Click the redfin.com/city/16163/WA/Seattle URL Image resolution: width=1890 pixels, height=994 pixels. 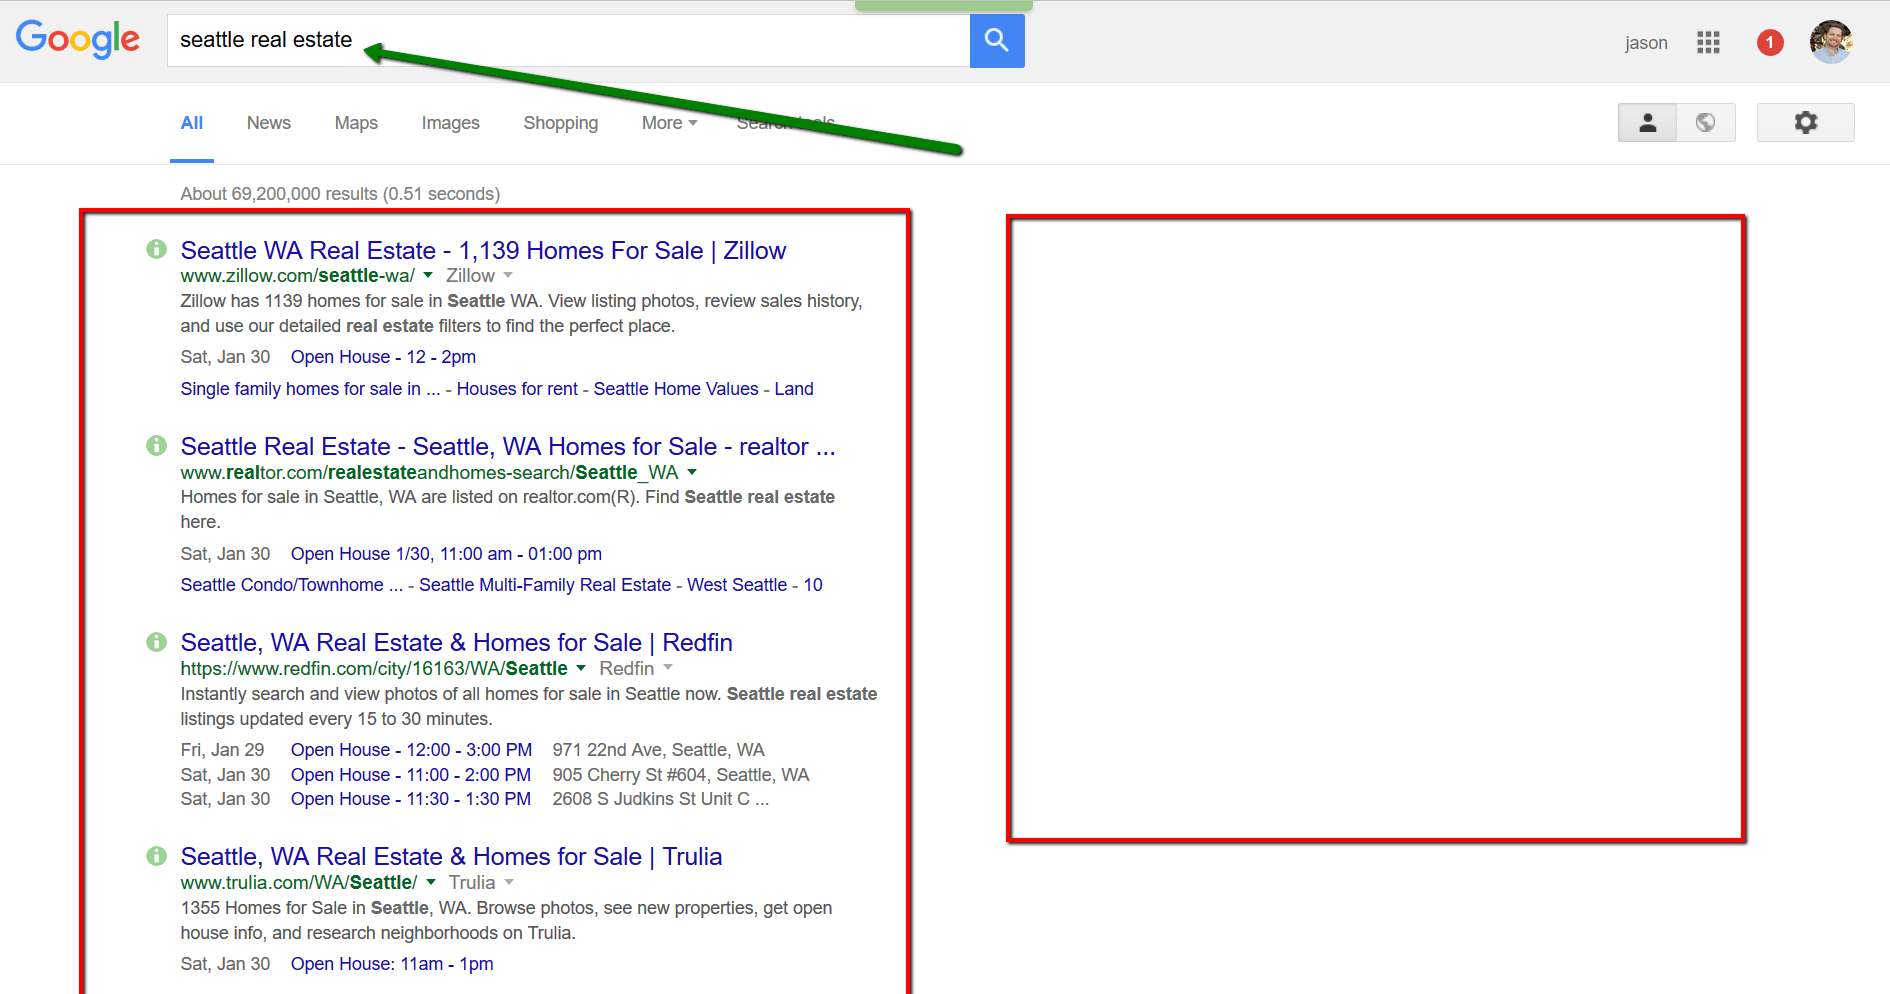click(x=374, y=668)
